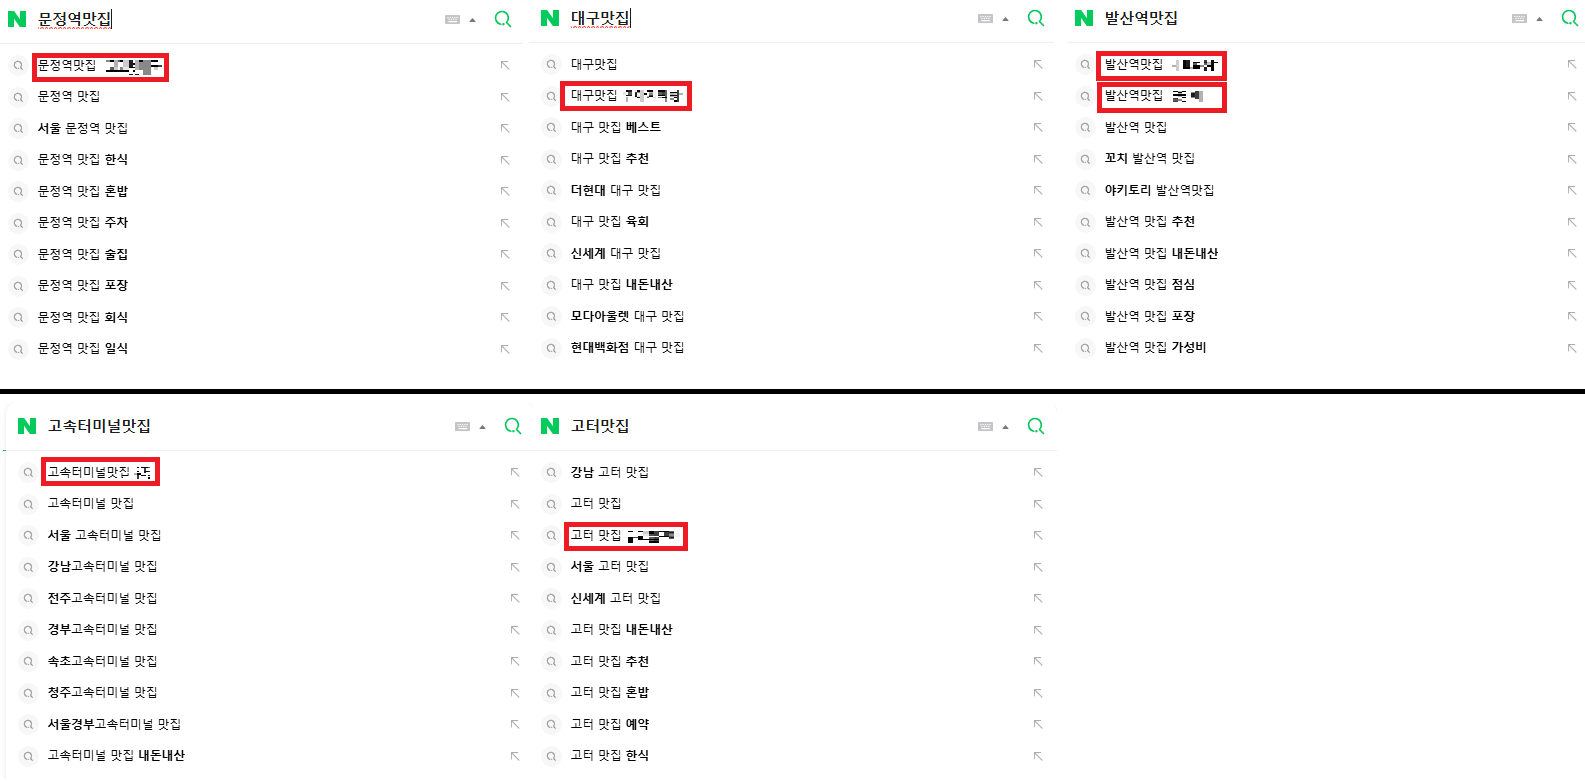Click the arrow icon next to 고터 맛집 예약
The height and width of the screenshot is (781, 1585).
pos(1038,725)
